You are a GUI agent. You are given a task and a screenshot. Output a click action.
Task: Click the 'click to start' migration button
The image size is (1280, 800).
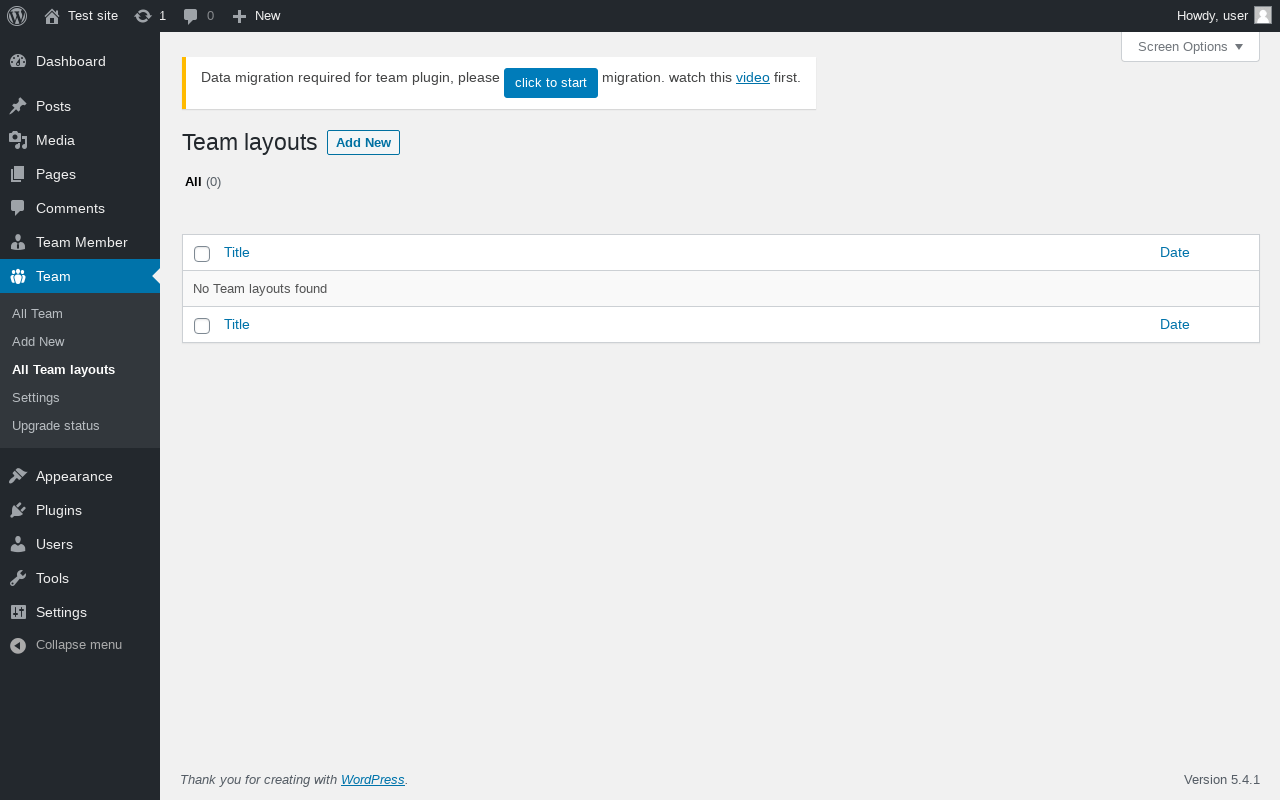pos(551,83)
